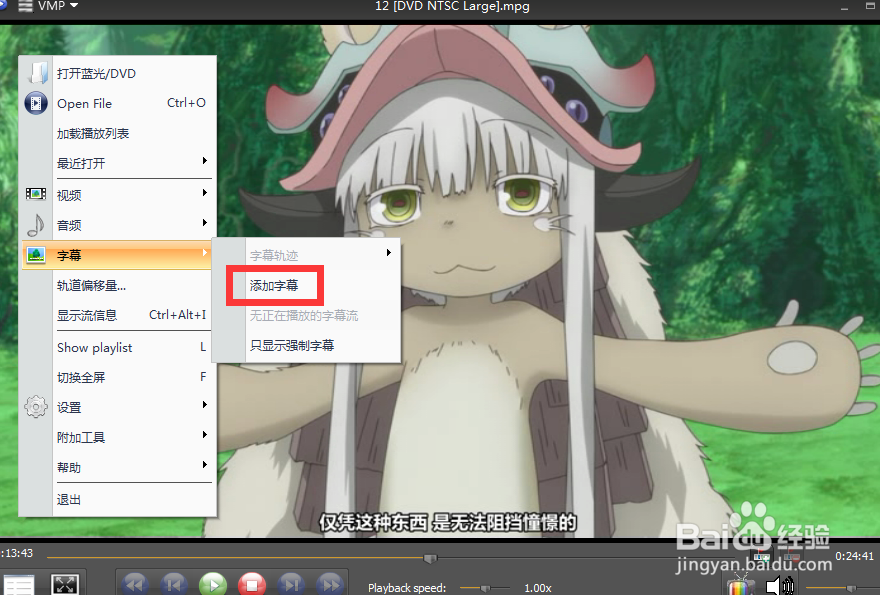Click the 1.00x speed value
The width and height of the screenshot is (880, 595).
tap(538, 588)
